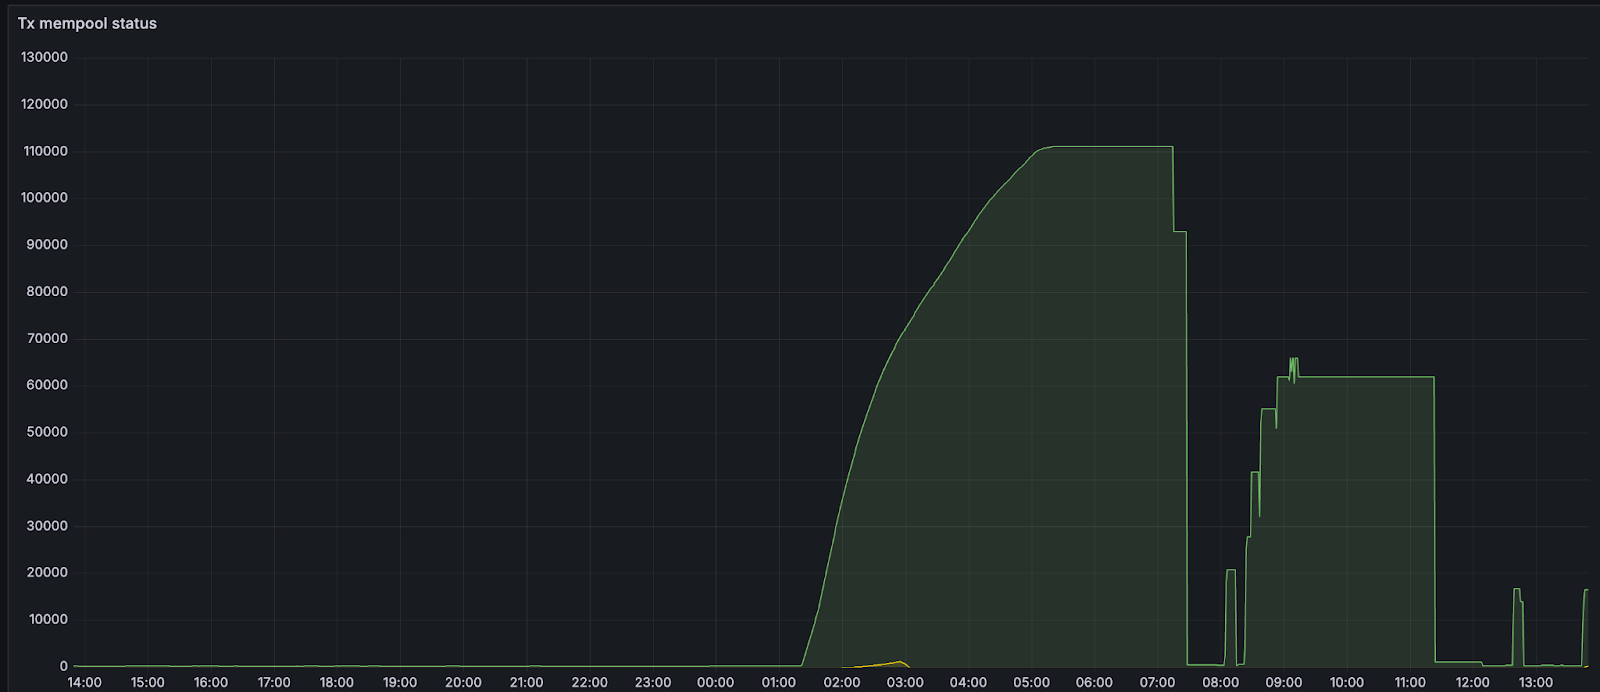
Task: Click the 04:00 time axis label
Action: coord(968,682)
